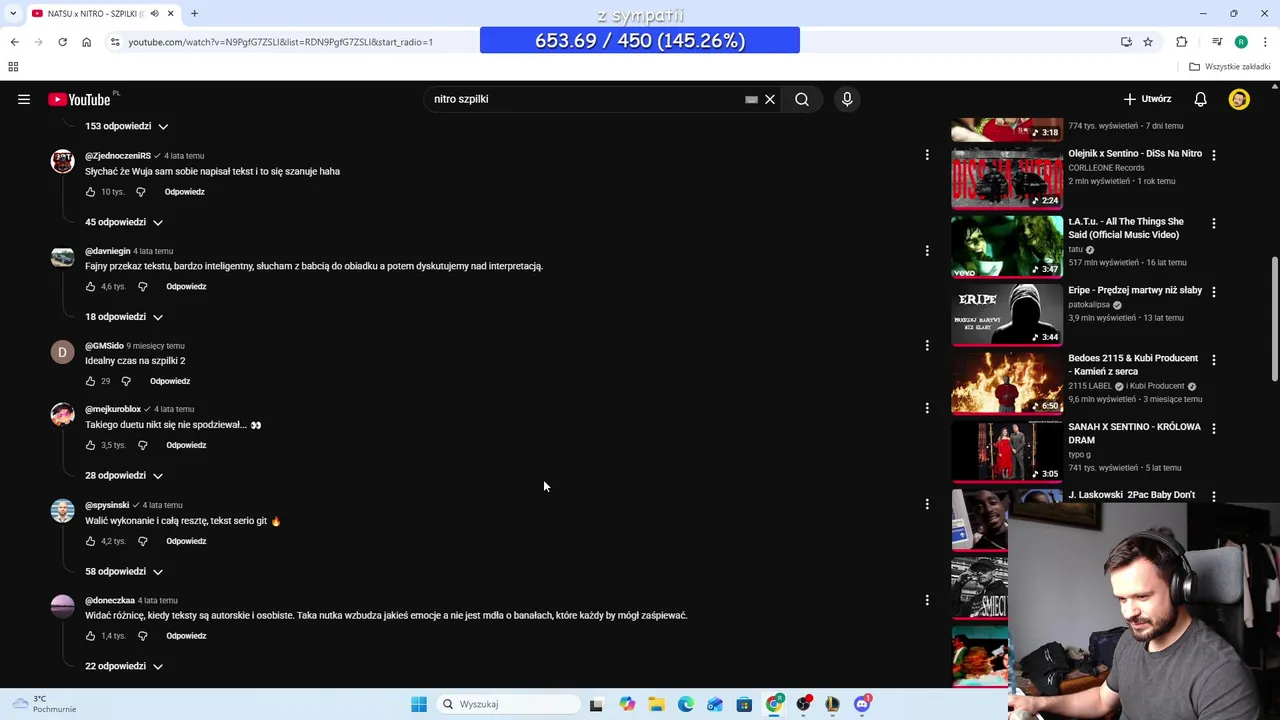This screenshot has height=720, width=1280.
Task: Like the @mejkuroblox comment
Action: pos(90,445)
